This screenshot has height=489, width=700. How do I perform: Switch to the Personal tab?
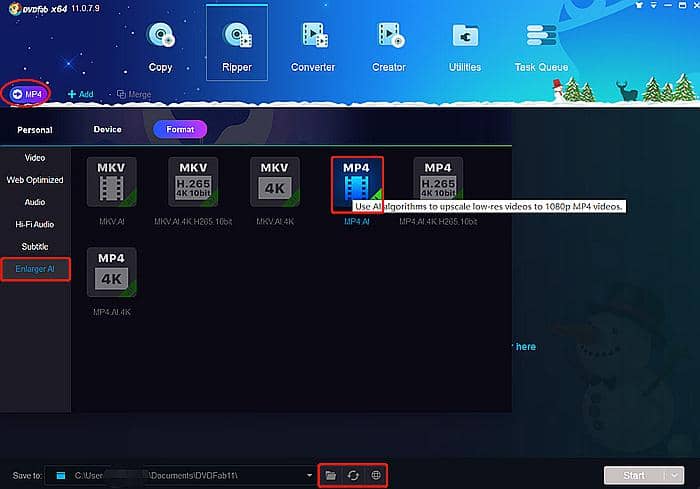(35, 130)
